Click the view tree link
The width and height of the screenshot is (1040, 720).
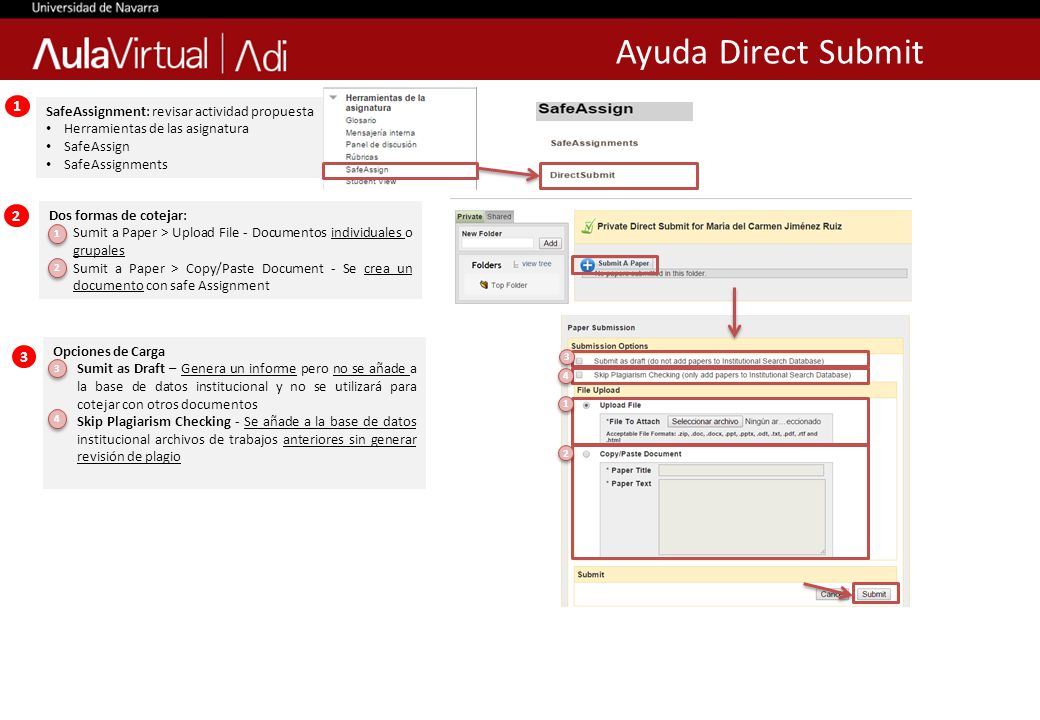pyautogui.click(x=537, y=264)
